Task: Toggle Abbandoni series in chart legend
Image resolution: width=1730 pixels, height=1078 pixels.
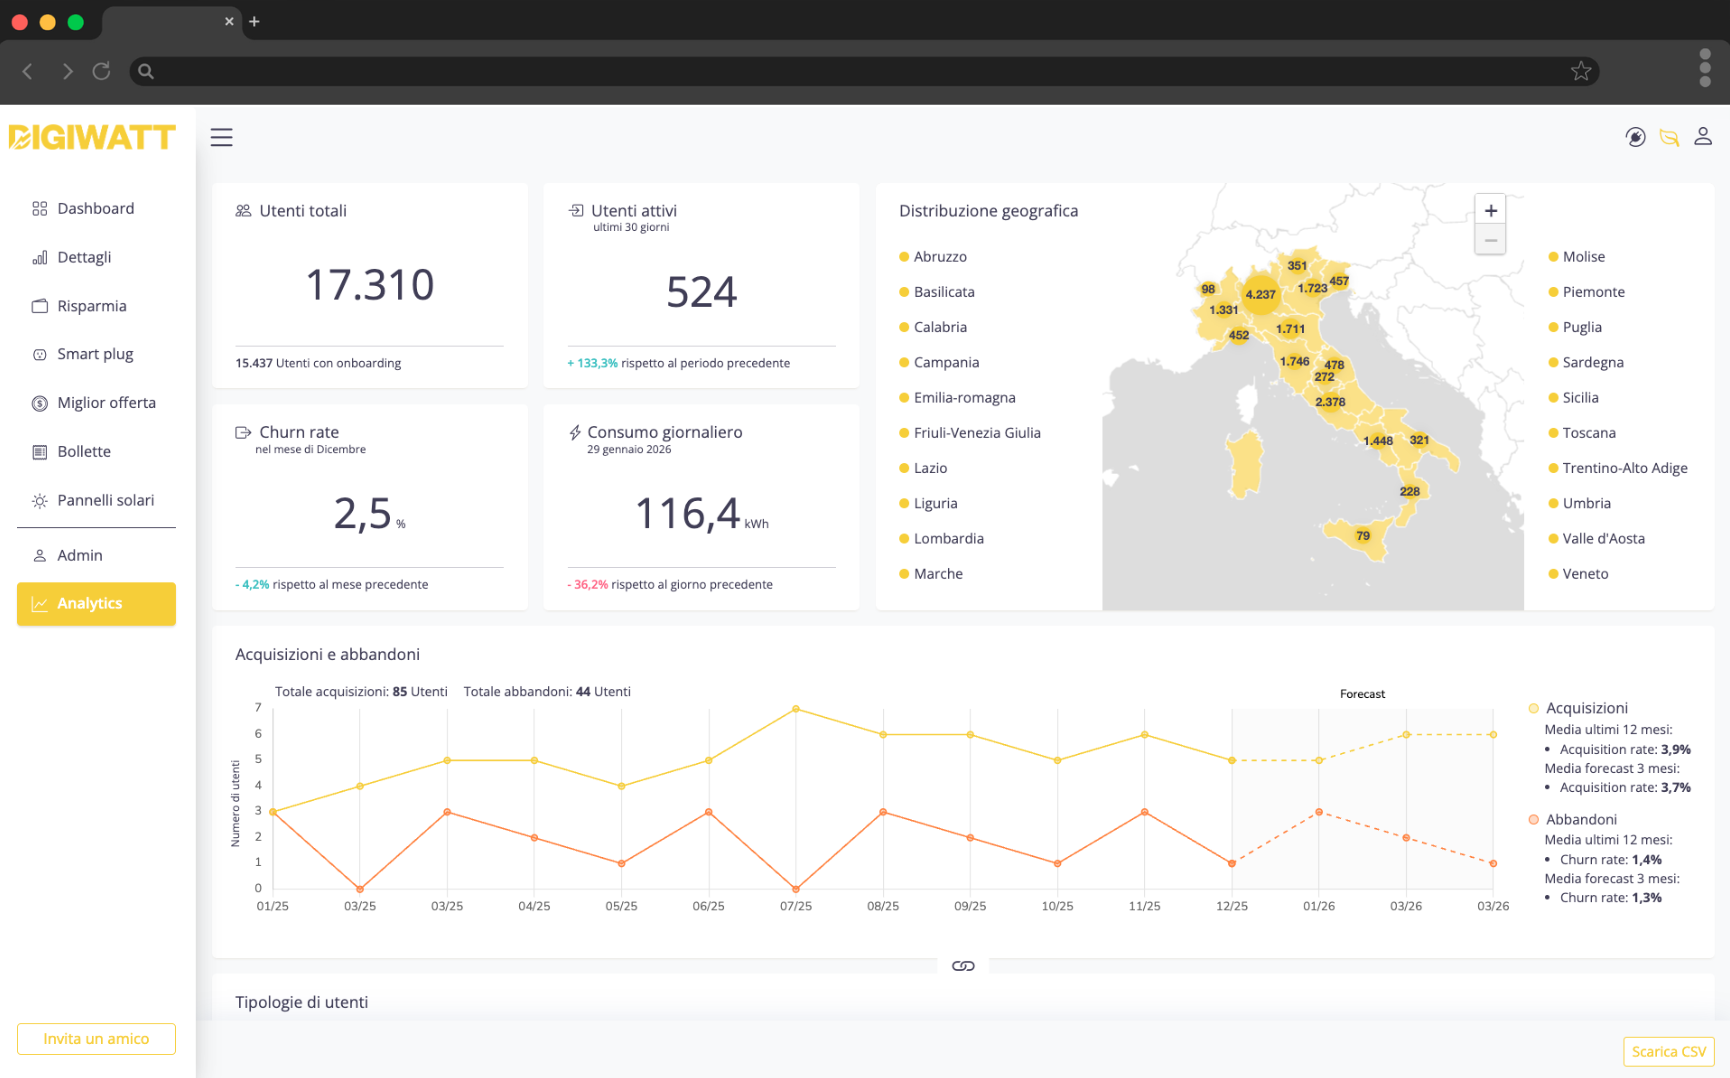Action: coord(1580,819)
